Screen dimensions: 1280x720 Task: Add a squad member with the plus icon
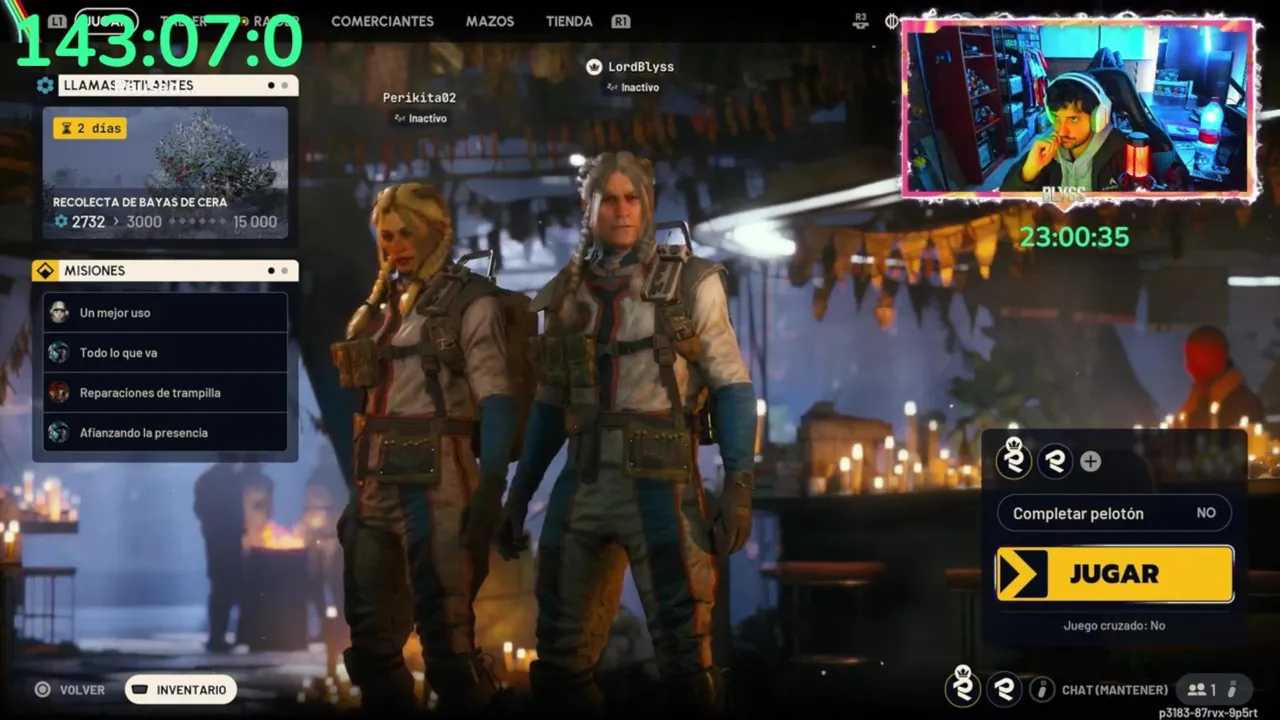pos(1091,461)
